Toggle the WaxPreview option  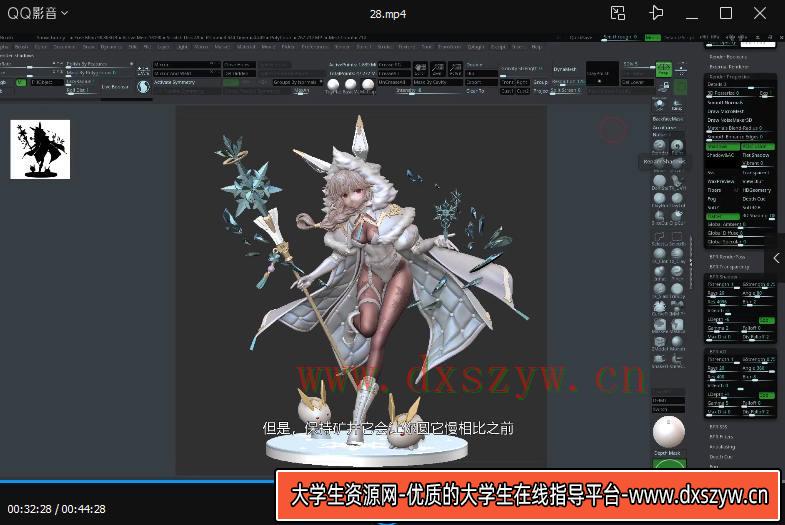[x=721, y=181]
